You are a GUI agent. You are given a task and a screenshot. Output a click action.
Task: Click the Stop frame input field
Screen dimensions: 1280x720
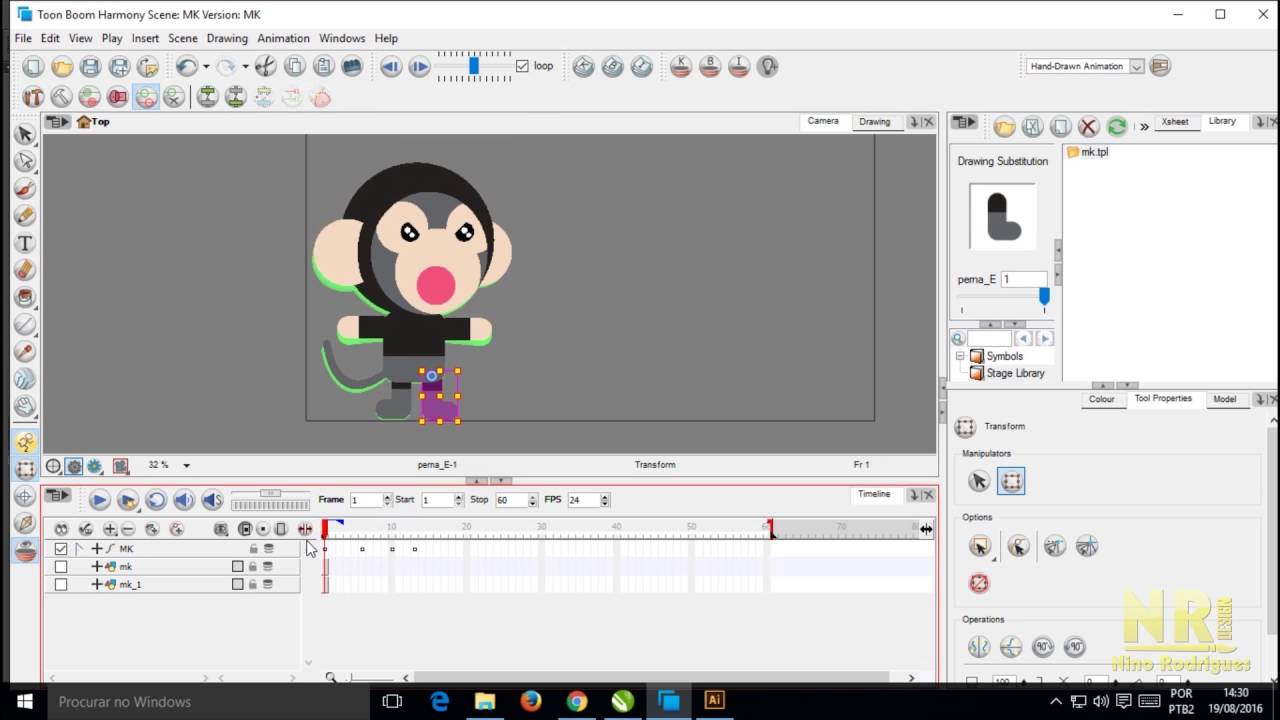pos(510,500)
